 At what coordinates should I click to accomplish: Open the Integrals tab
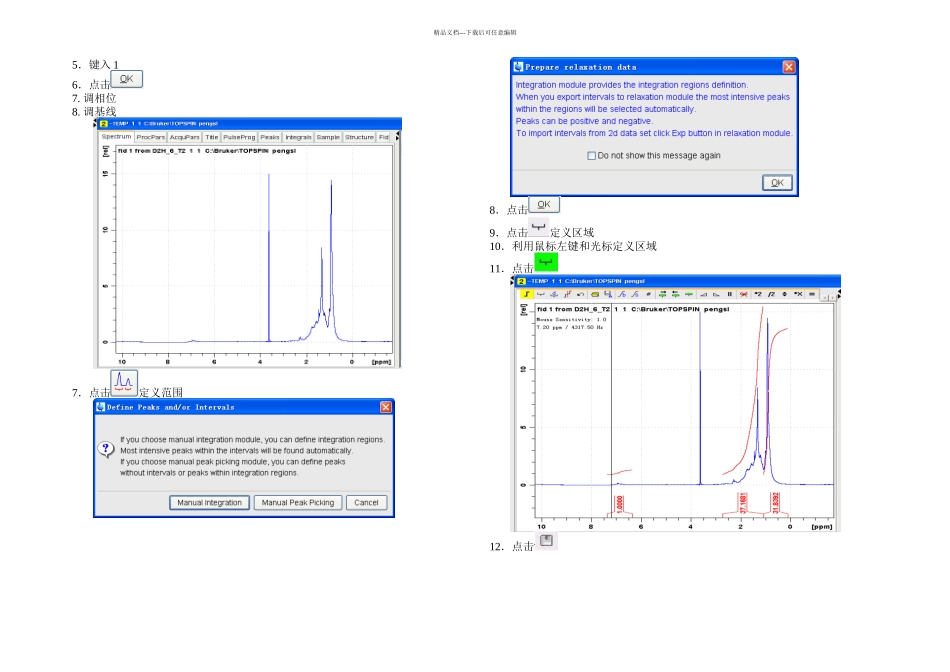(298, 137)
